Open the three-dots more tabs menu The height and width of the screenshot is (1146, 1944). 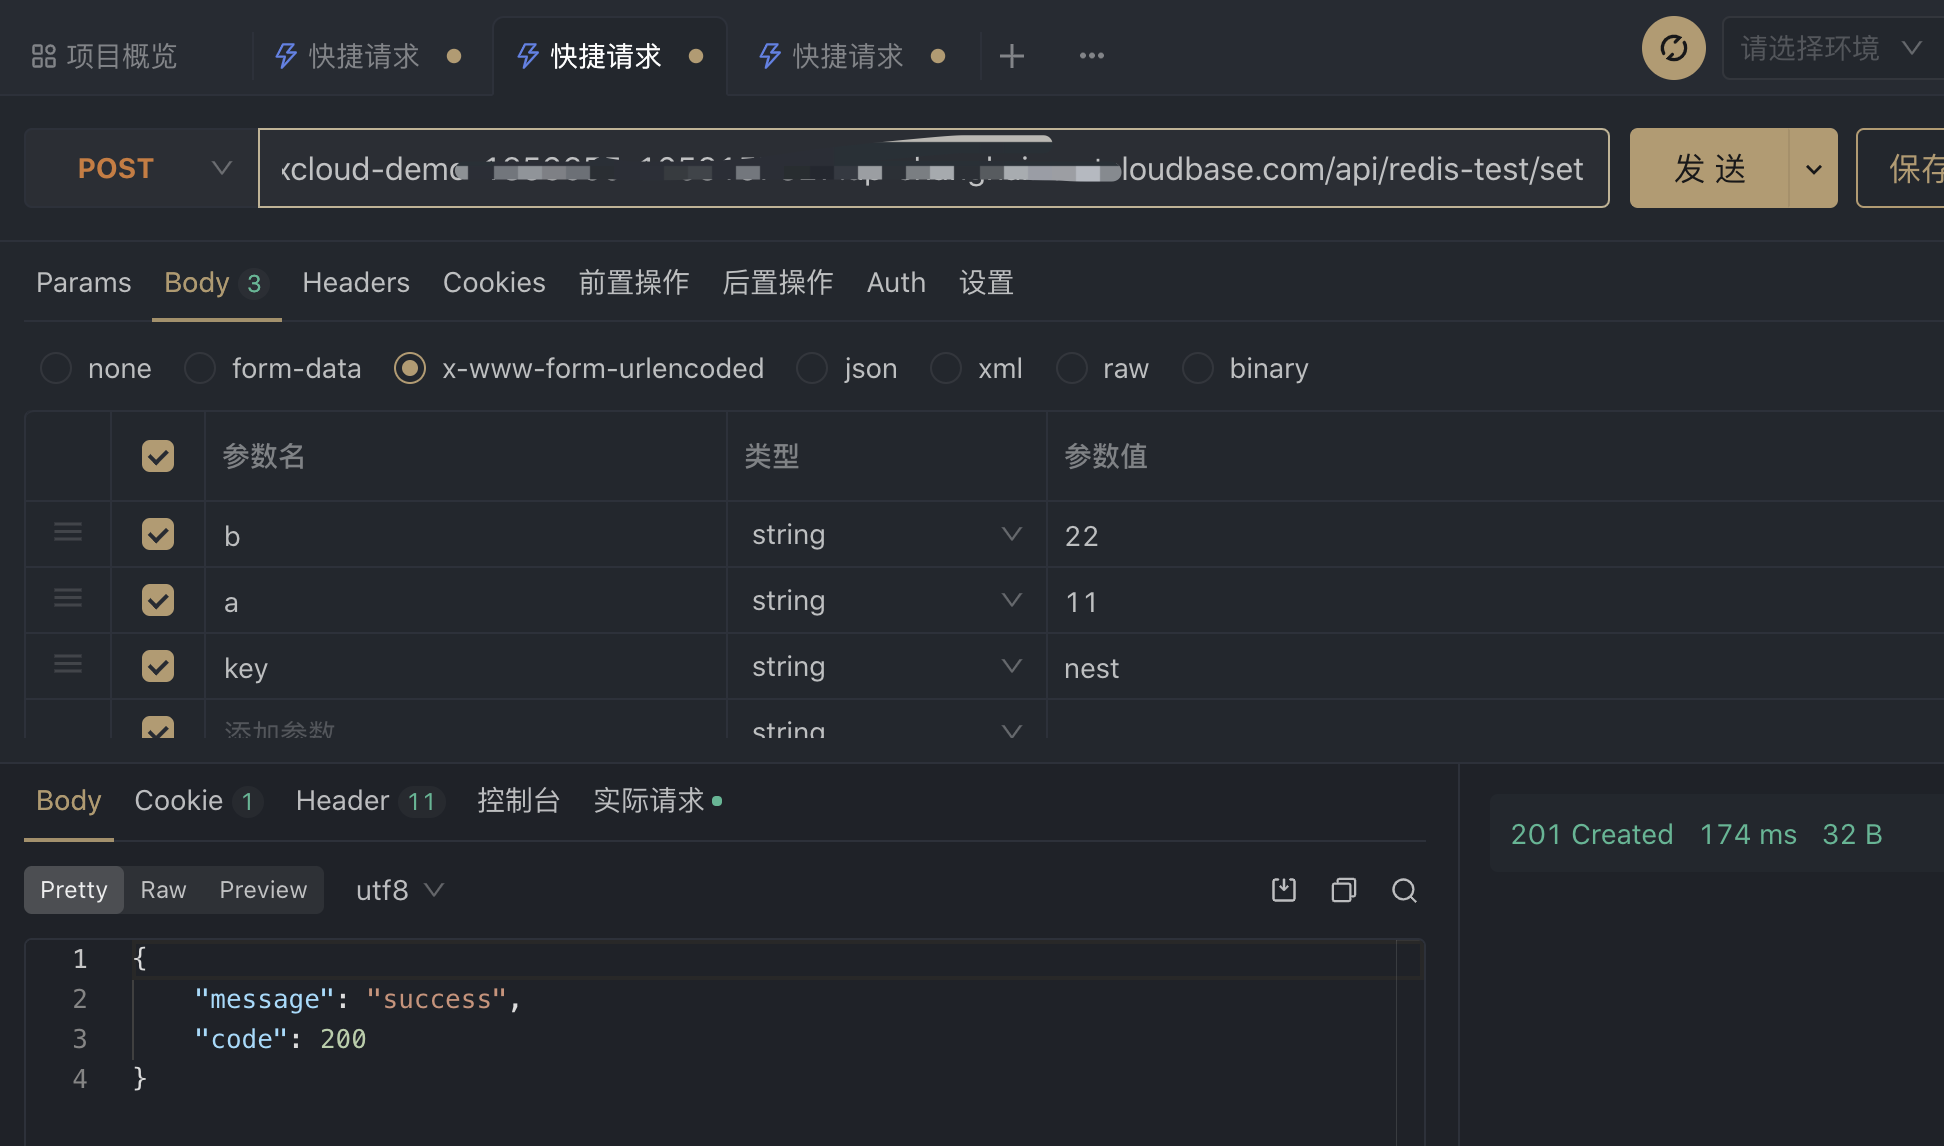point(1091,56)
